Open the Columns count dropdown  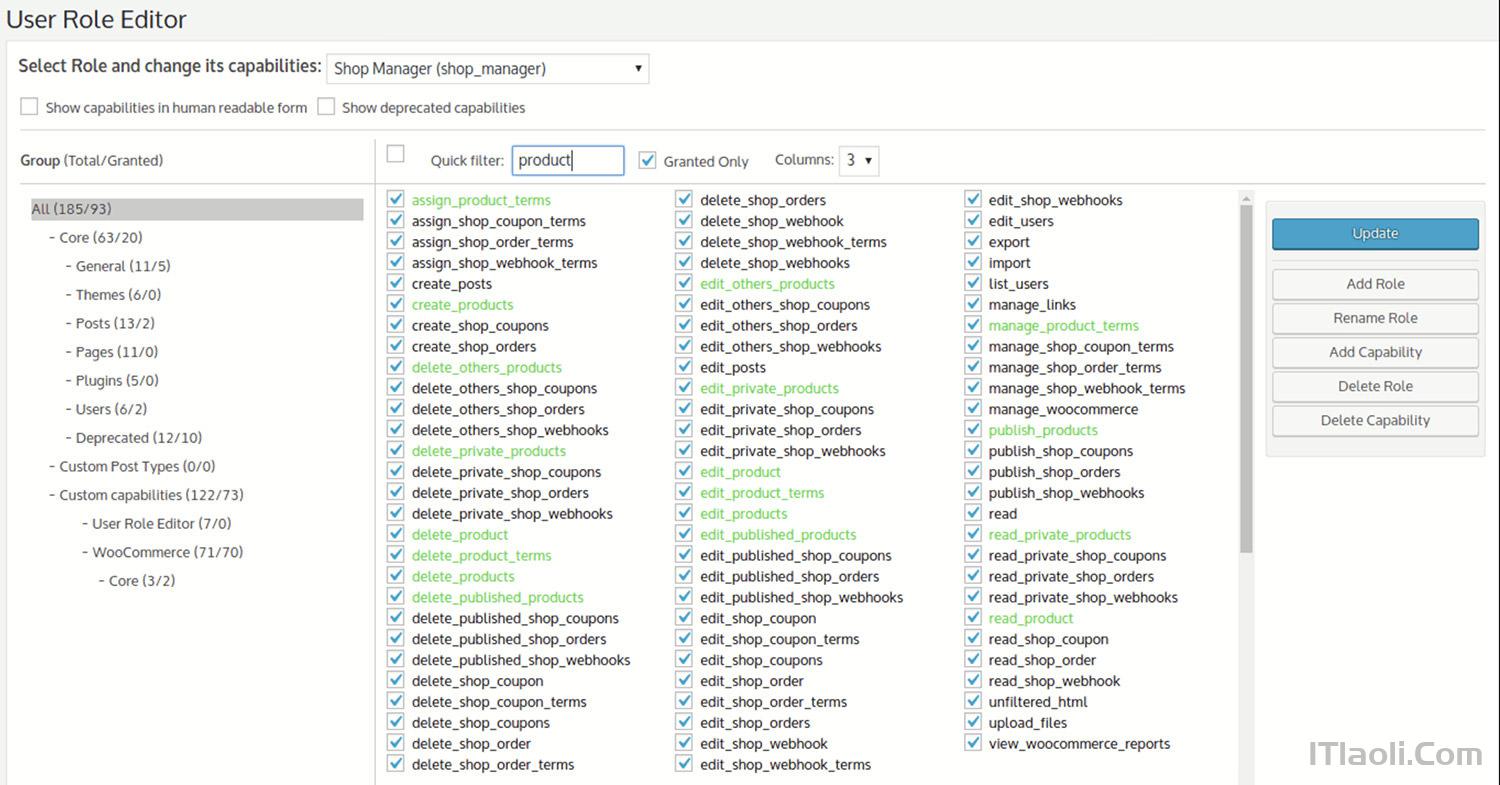click(859, 160)
